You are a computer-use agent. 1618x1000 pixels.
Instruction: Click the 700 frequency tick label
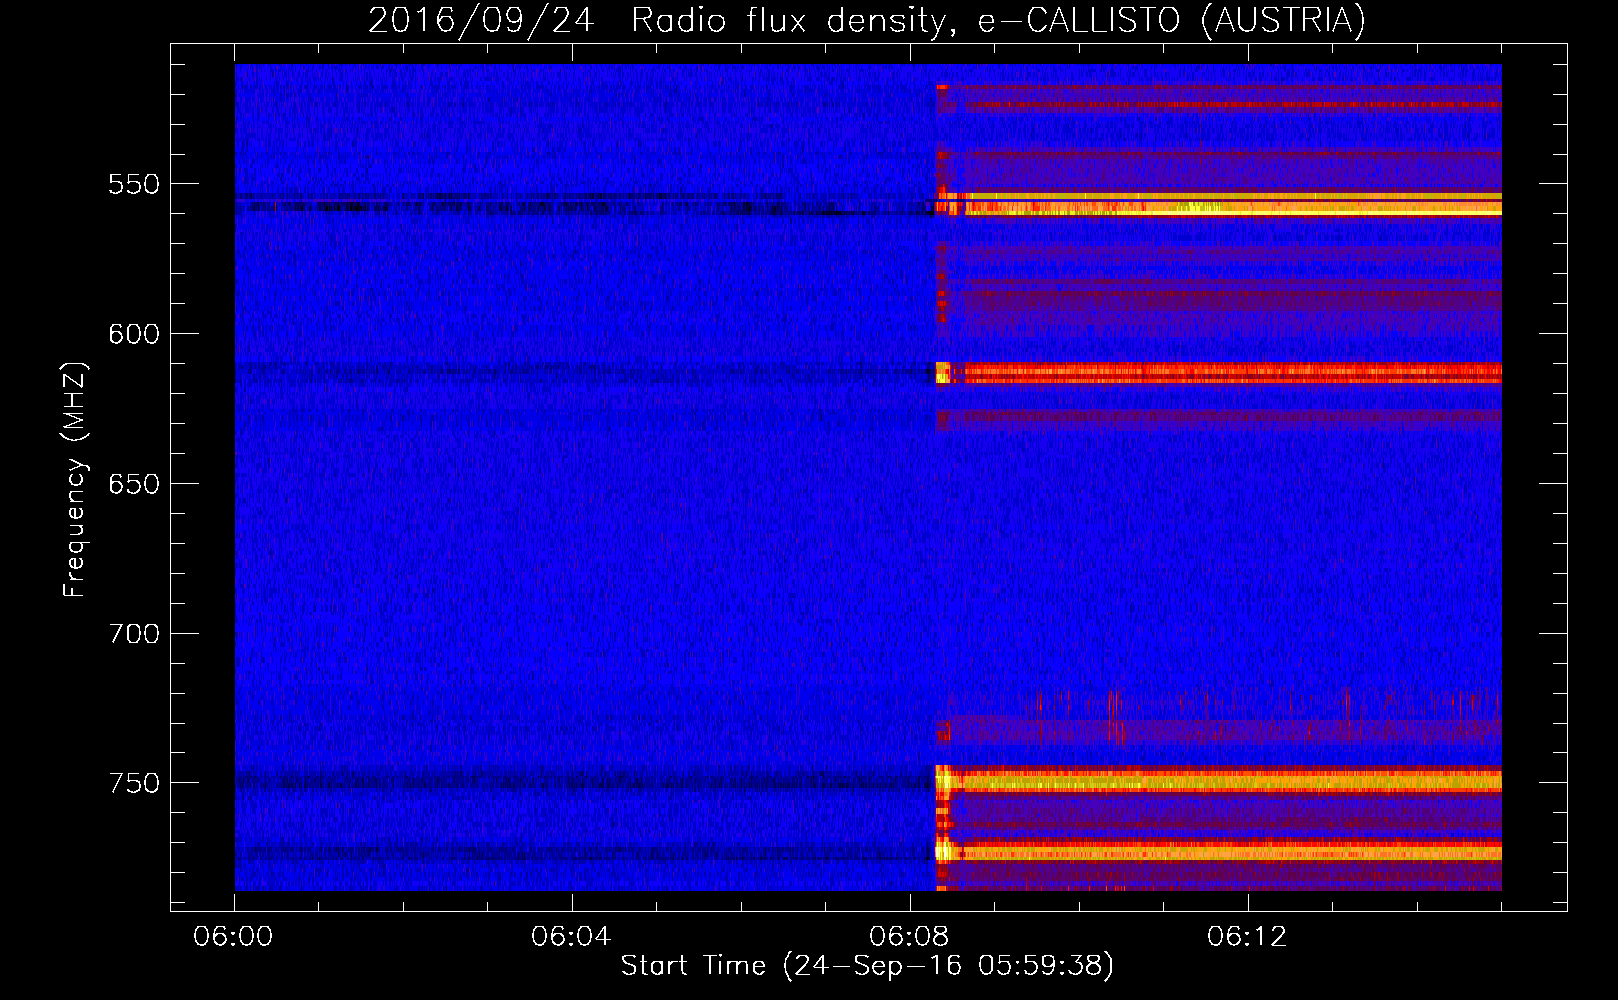pyautogui.click(x=134, y=634)
